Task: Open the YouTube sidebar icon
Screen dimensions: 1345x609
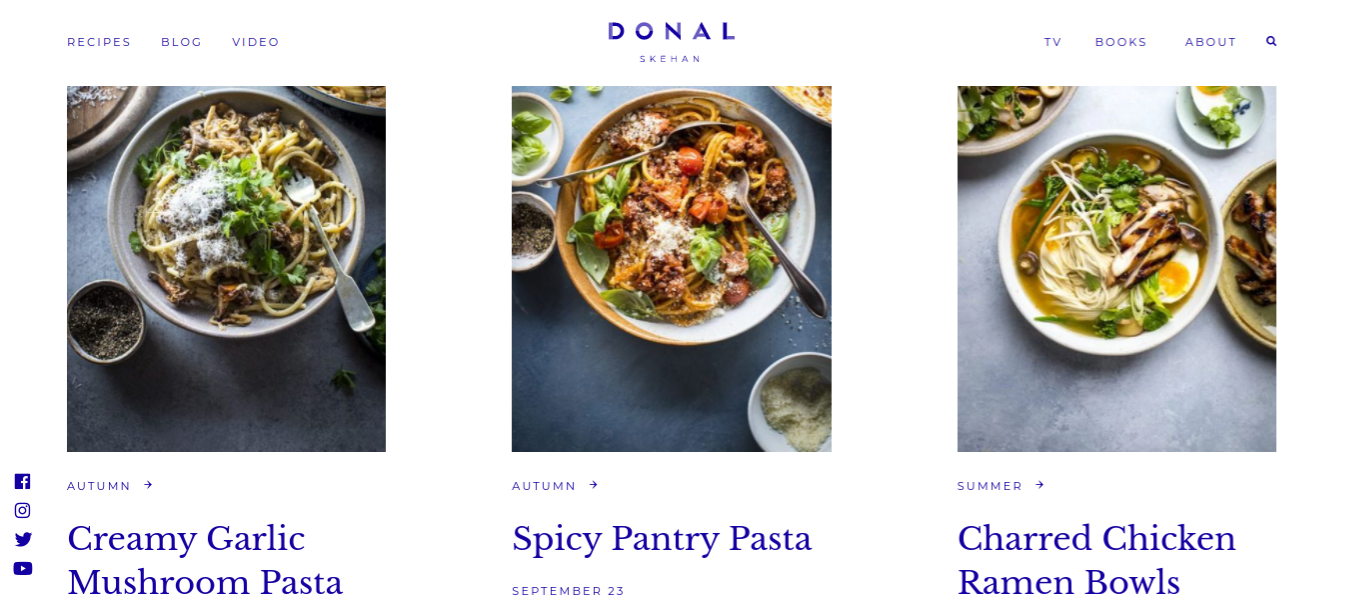Action: tap(23, 568)
